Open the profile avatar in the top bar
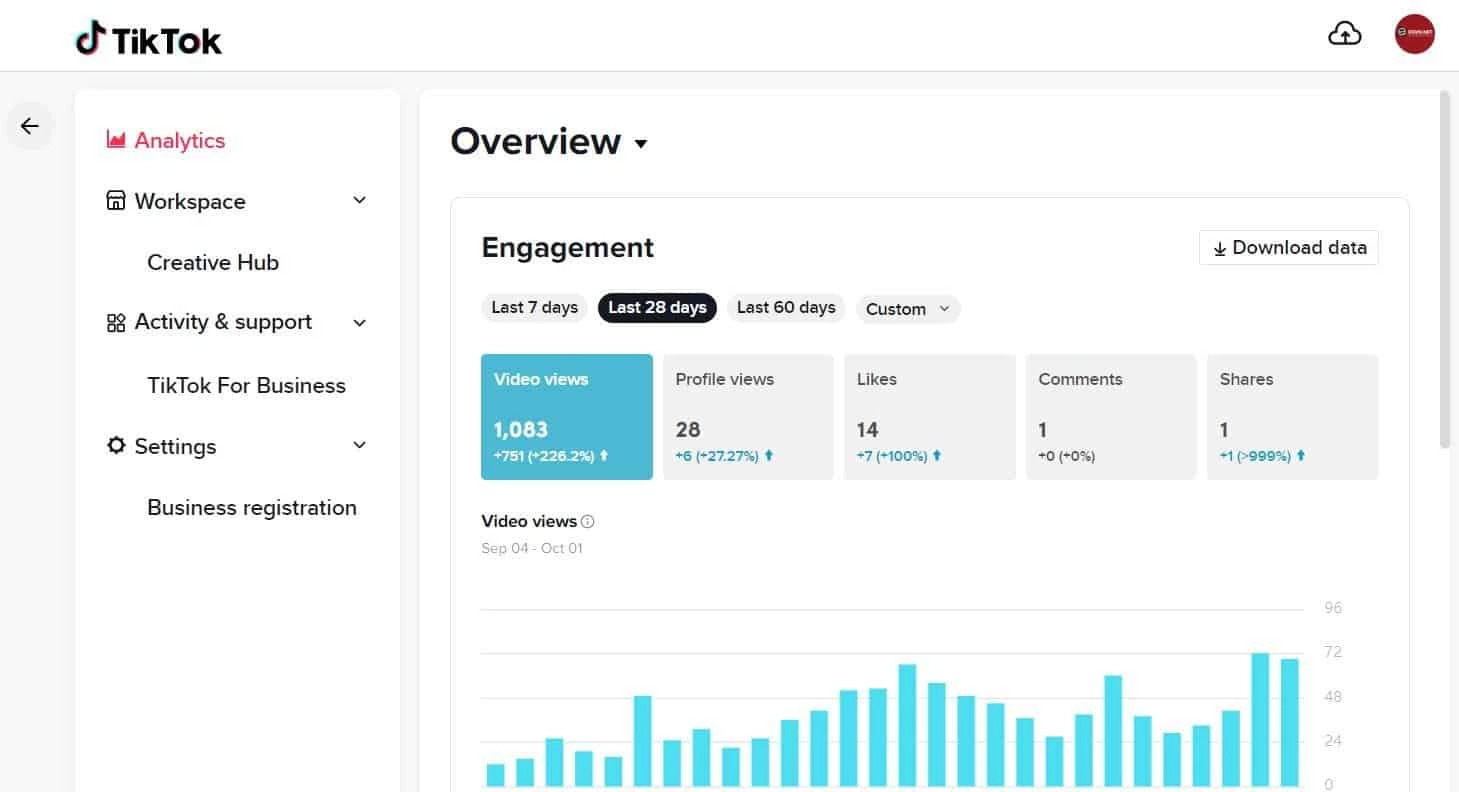 point(1415,33)
